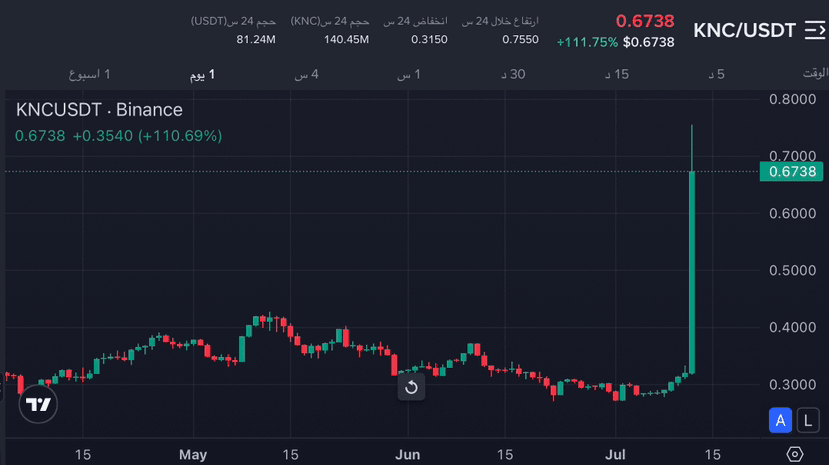Click the +0.3540 (+110.69%) legend change

point(148,136)
